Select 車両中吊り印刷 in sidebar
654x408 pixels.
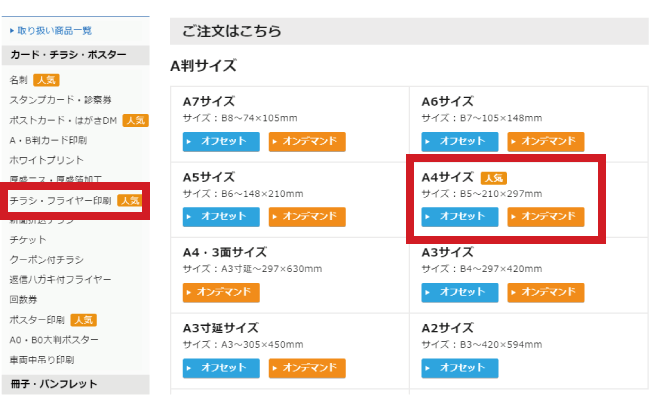click(42, 359)
